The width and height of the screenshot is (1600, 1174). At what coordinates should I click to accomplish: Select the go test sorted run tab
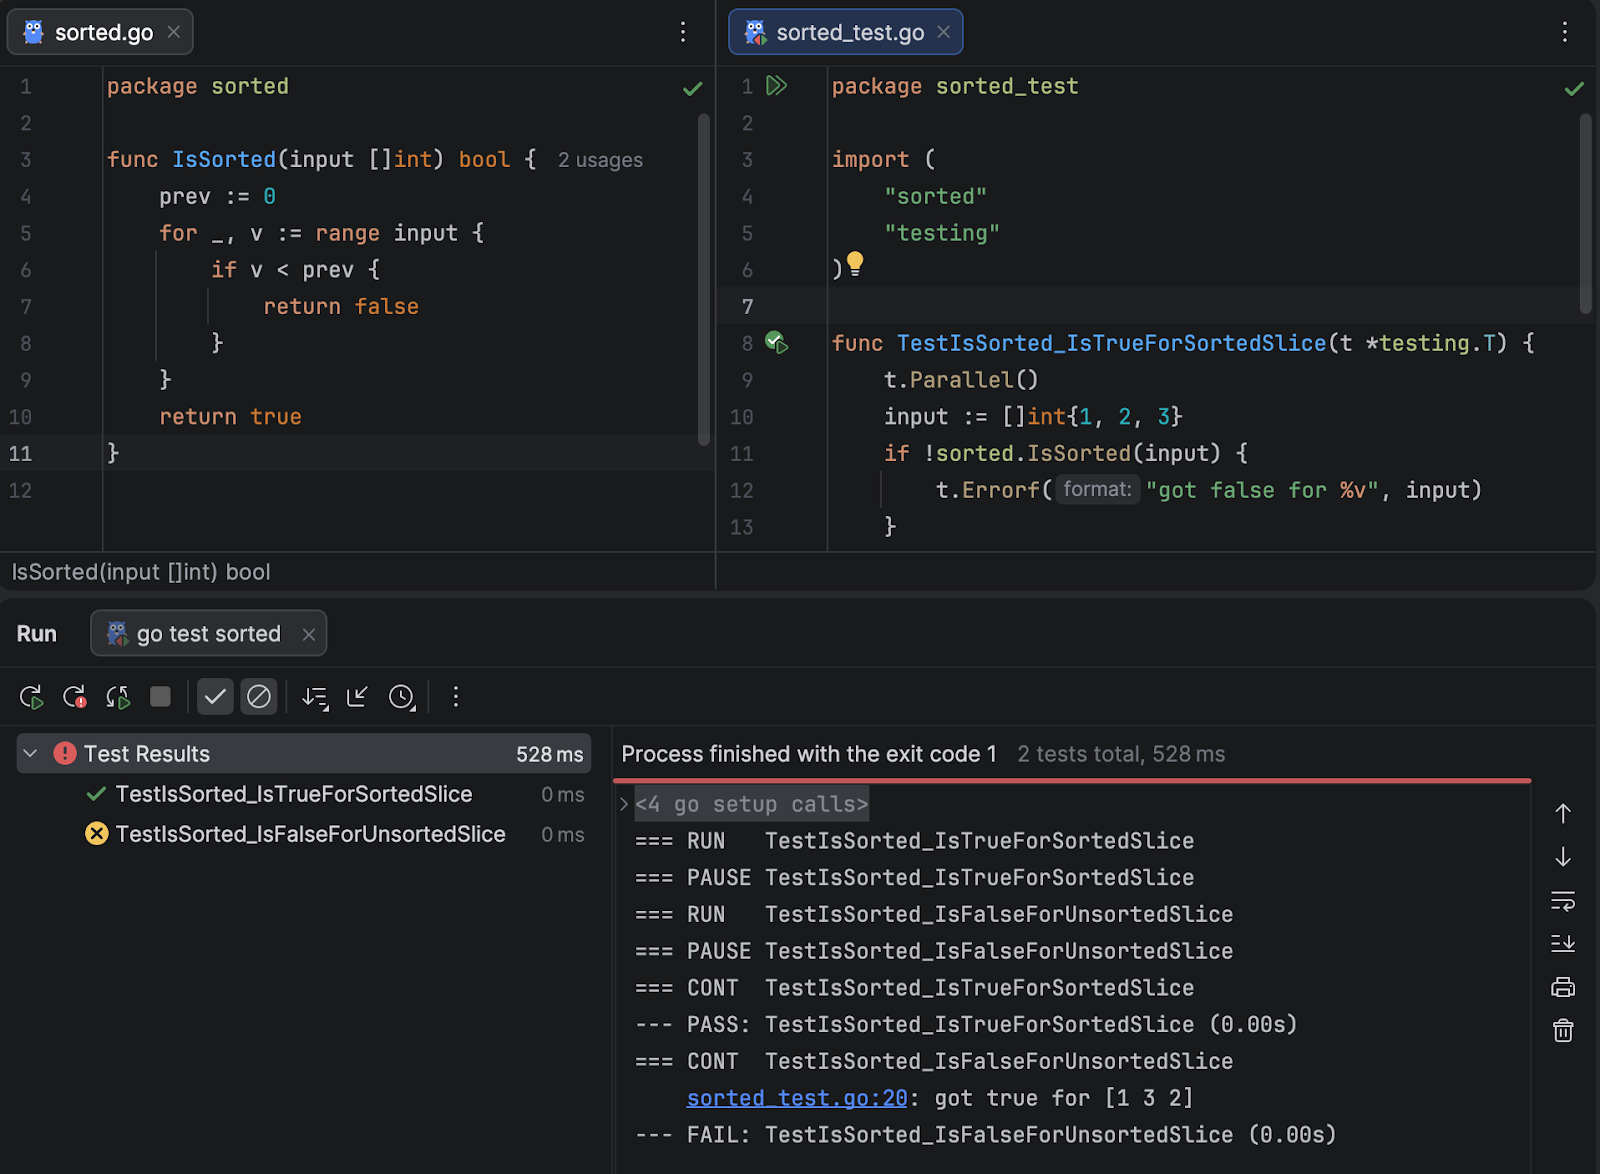[208, 634]
